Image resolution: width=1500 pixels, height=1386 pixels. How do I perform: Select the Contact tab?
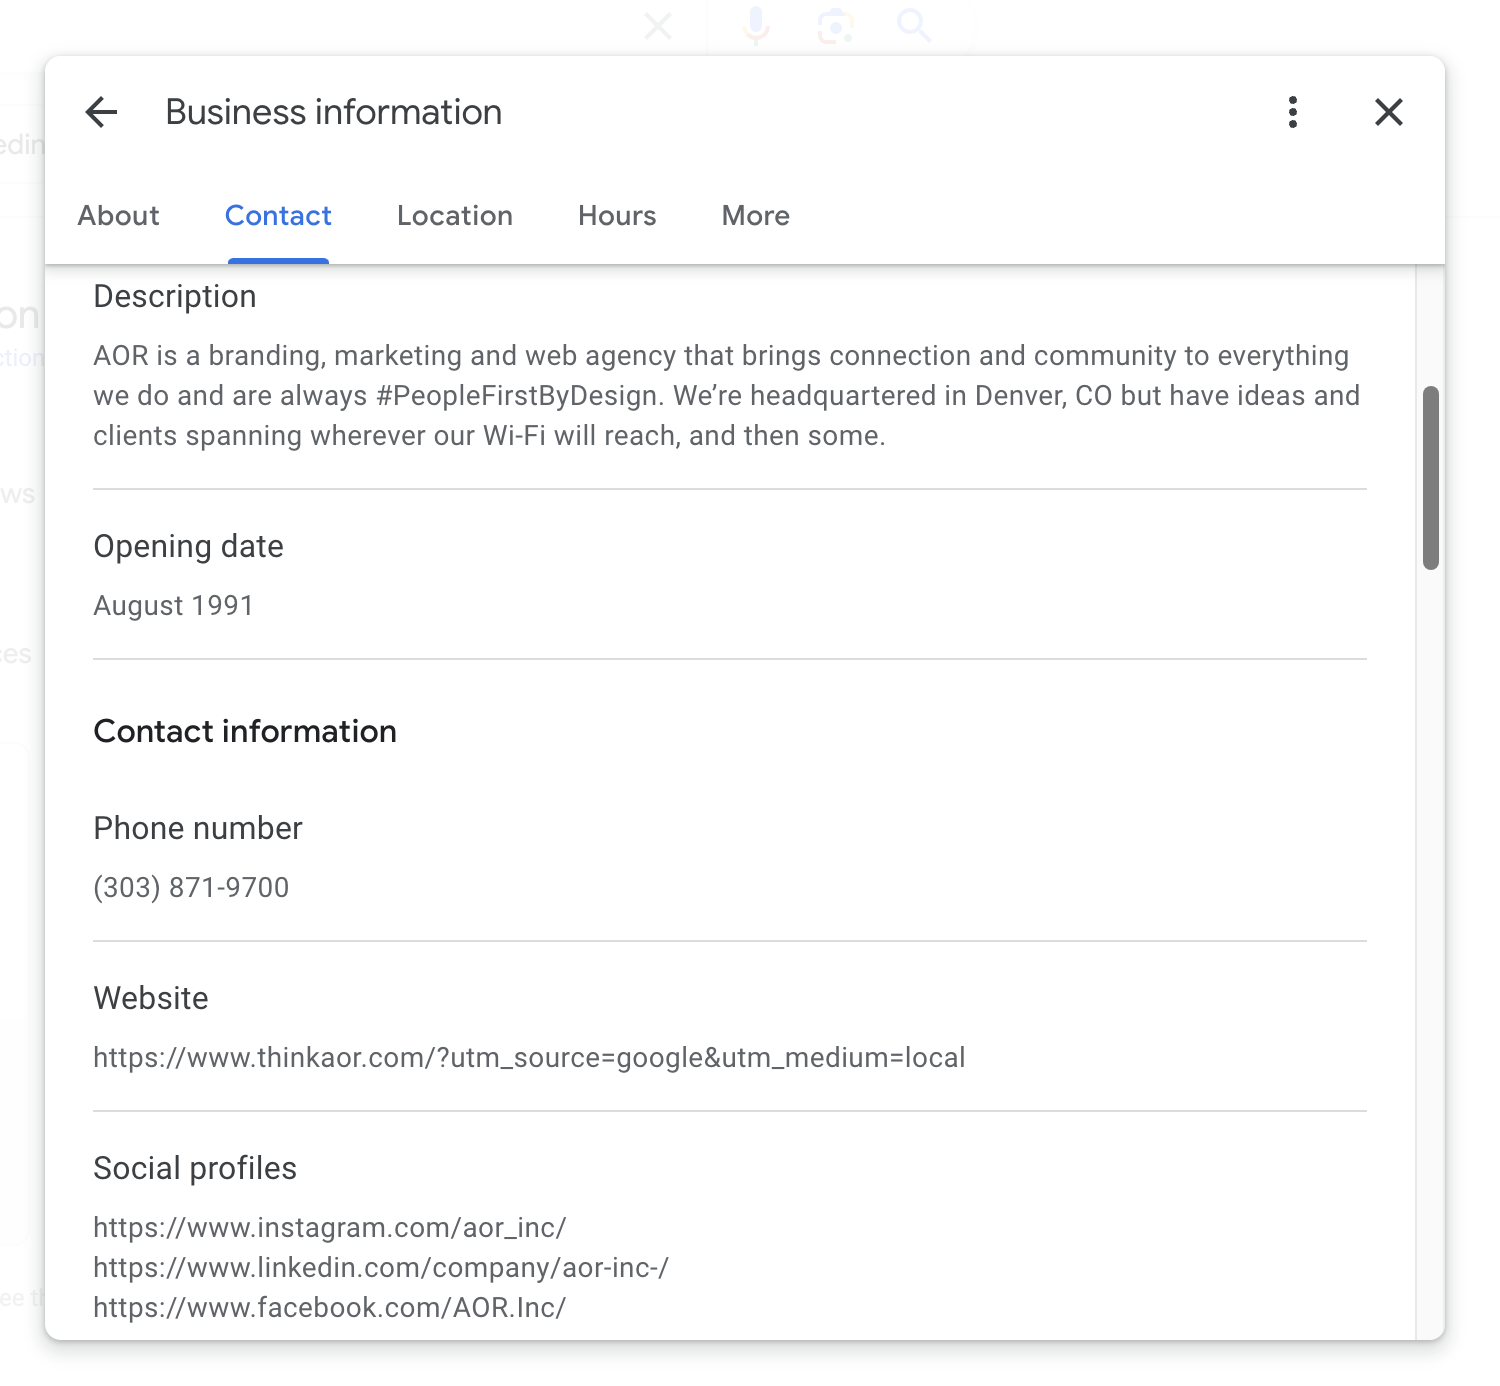pos(278,216)
